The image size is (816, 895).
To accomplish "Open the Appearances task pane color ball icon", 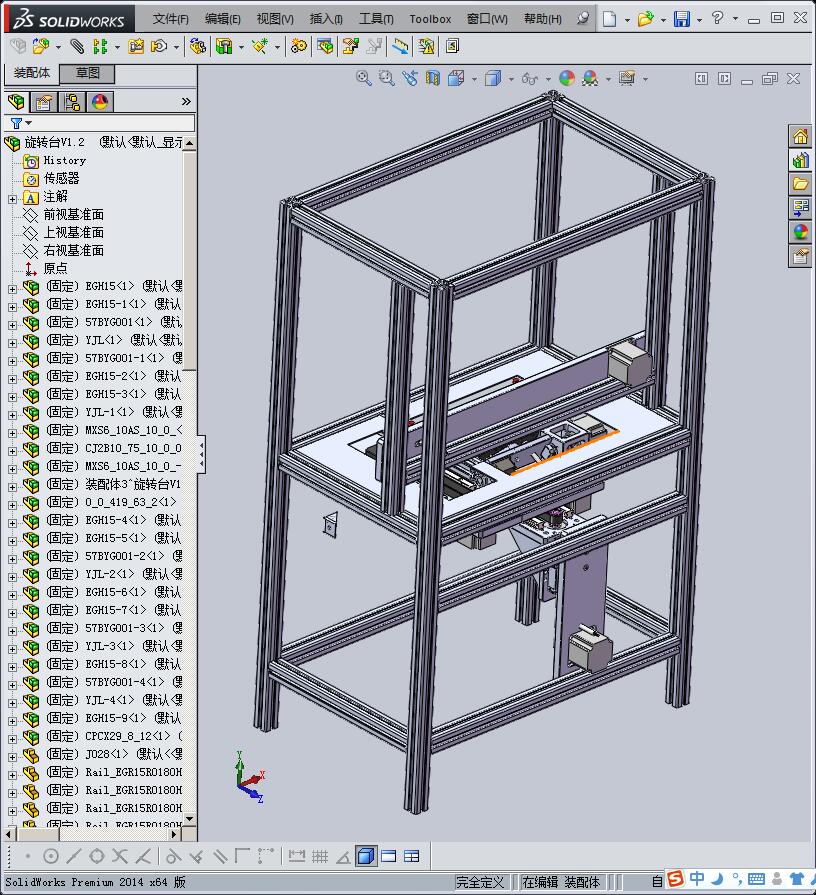I will [x=800, y=232].
